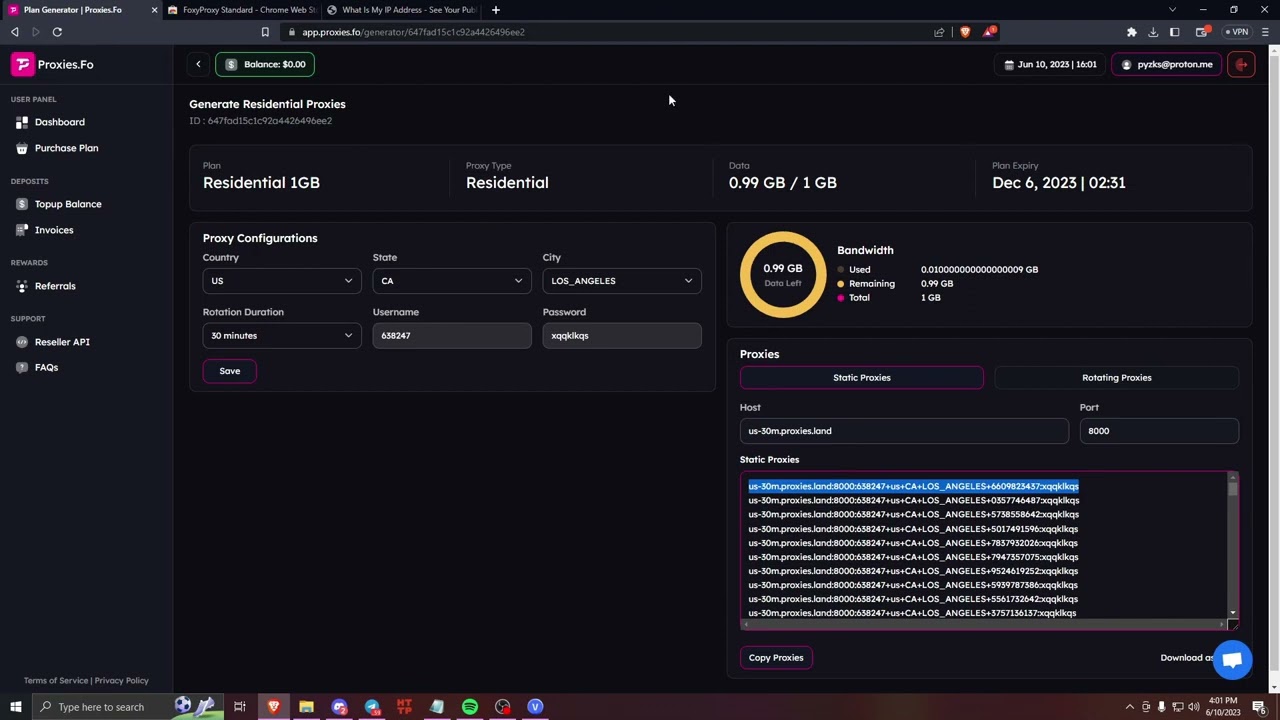Open the browser hamburger menu

1265,32
